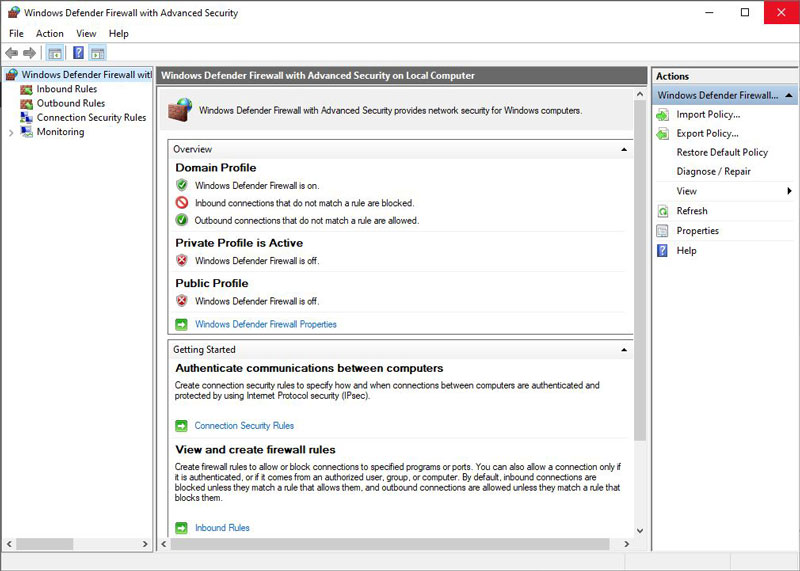
Task: Click the Inbound Rules tree icon
Action: pos(26,89)
